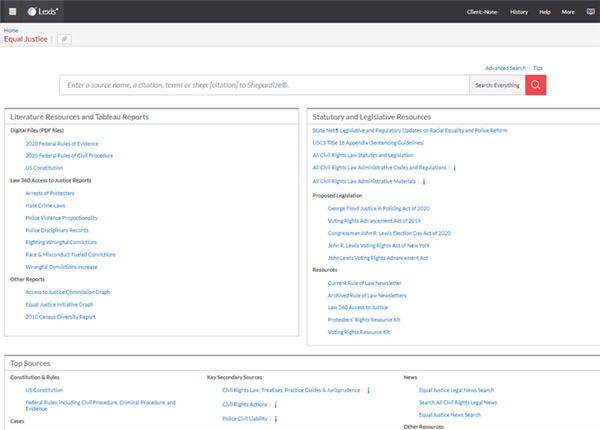Open Protesters' Rights Resource Kit
Image resolution: width=600 pixels, height=430 pixels.
364,319
